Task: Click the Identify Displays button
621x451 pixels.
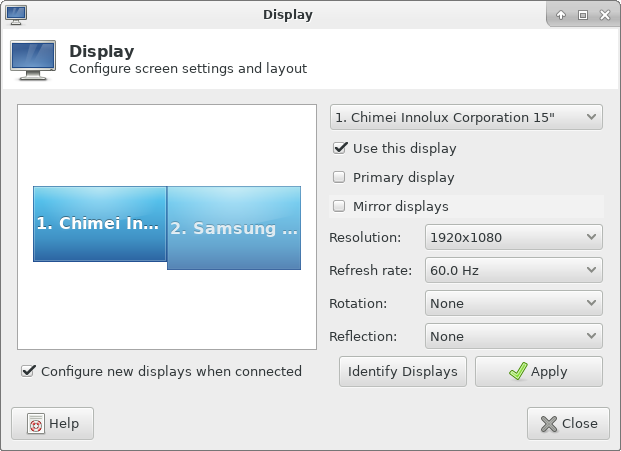Action: (x=402, y=371)
